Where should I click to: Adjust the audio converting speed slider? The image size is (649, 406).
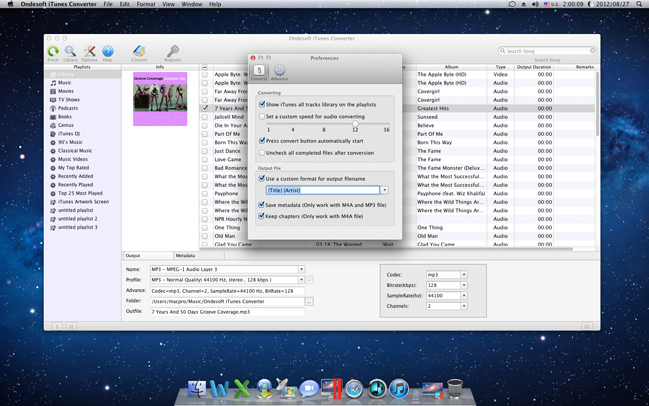355,124
